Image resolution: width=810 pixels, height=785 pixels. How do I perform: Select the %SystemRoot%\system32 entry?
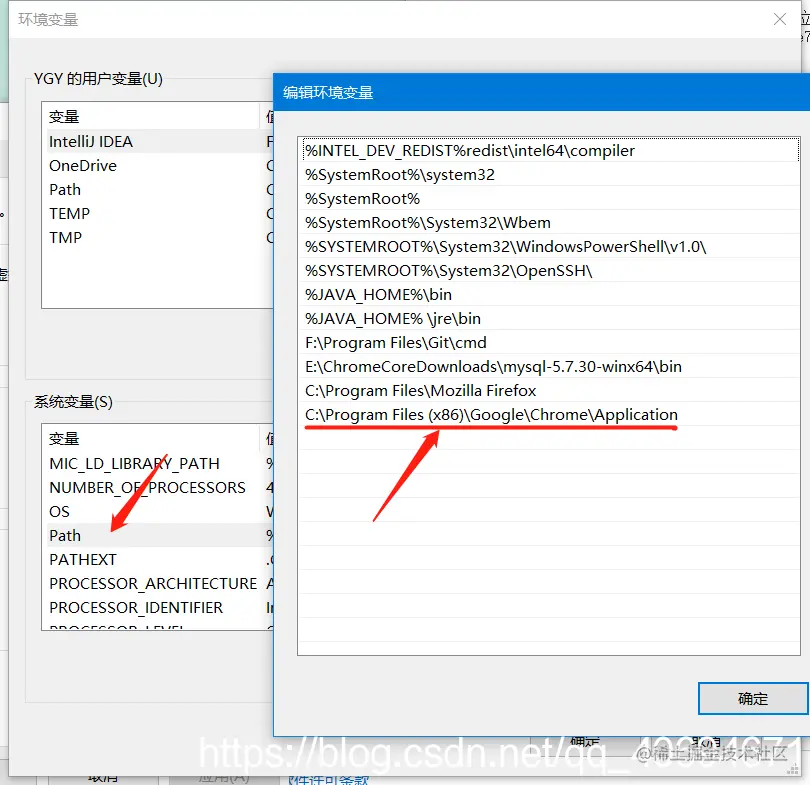point(549,175)
